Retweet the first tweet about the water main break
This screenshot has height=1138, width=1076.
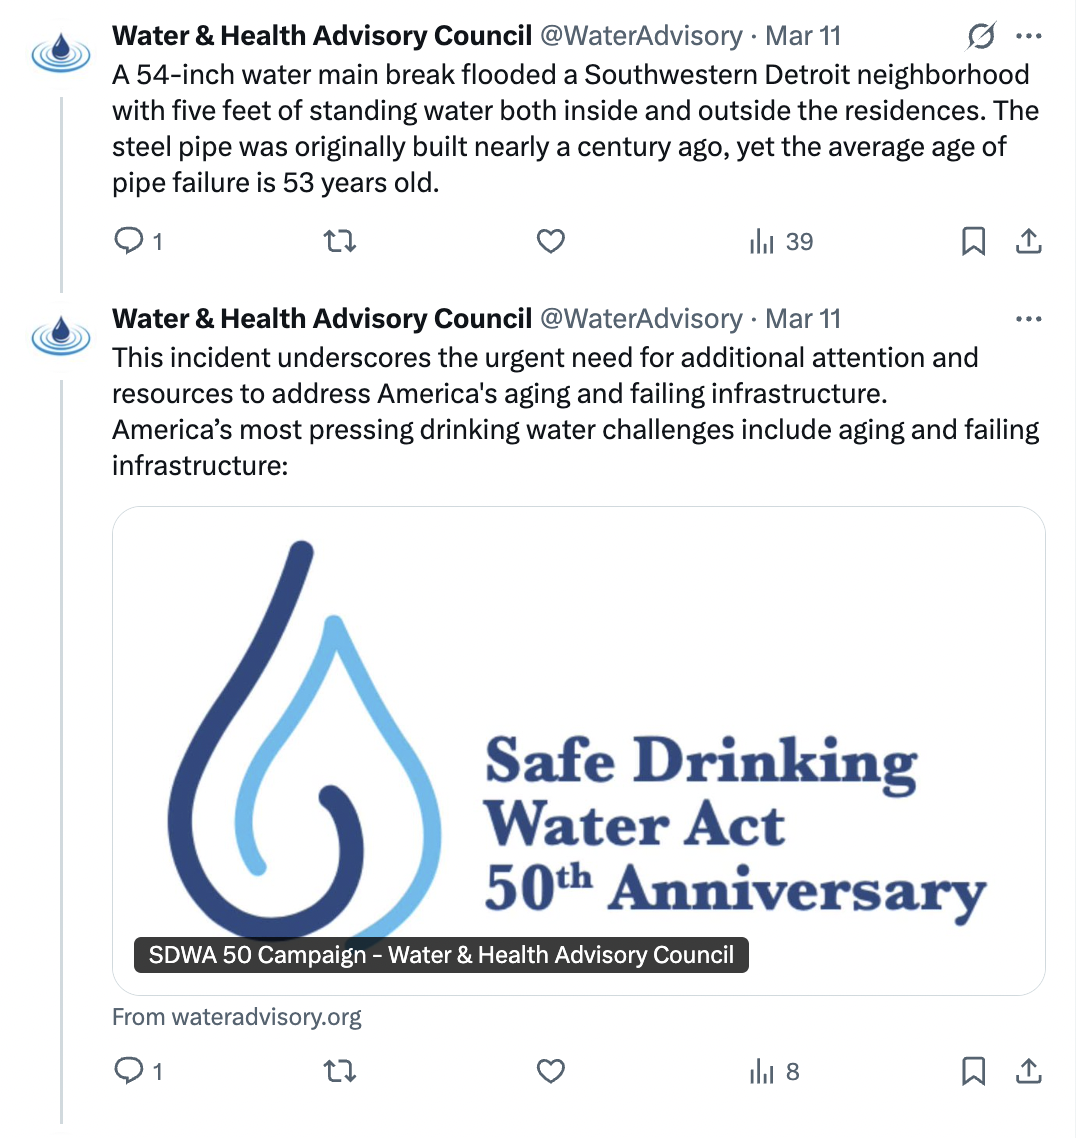pos(340,241)
